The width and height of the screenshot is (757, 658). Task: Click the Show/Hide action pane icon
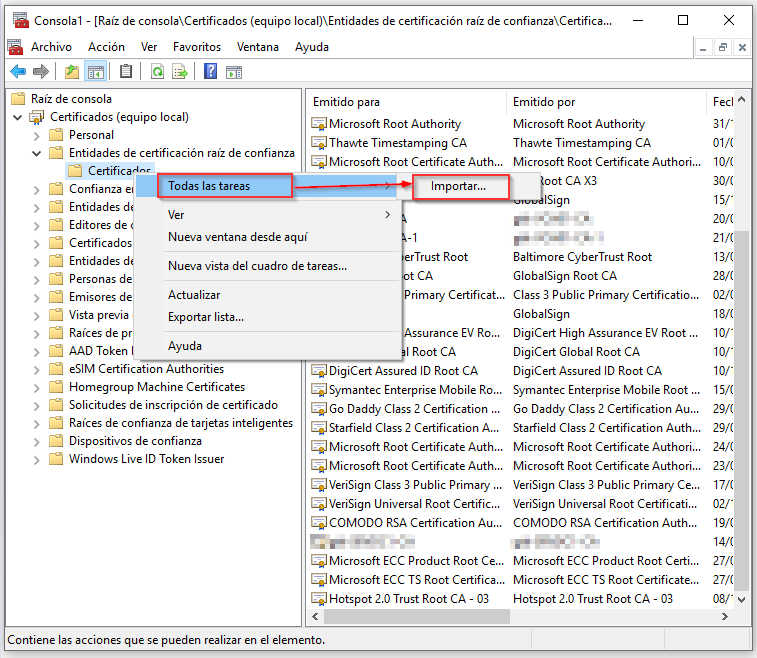pos(234,71)
